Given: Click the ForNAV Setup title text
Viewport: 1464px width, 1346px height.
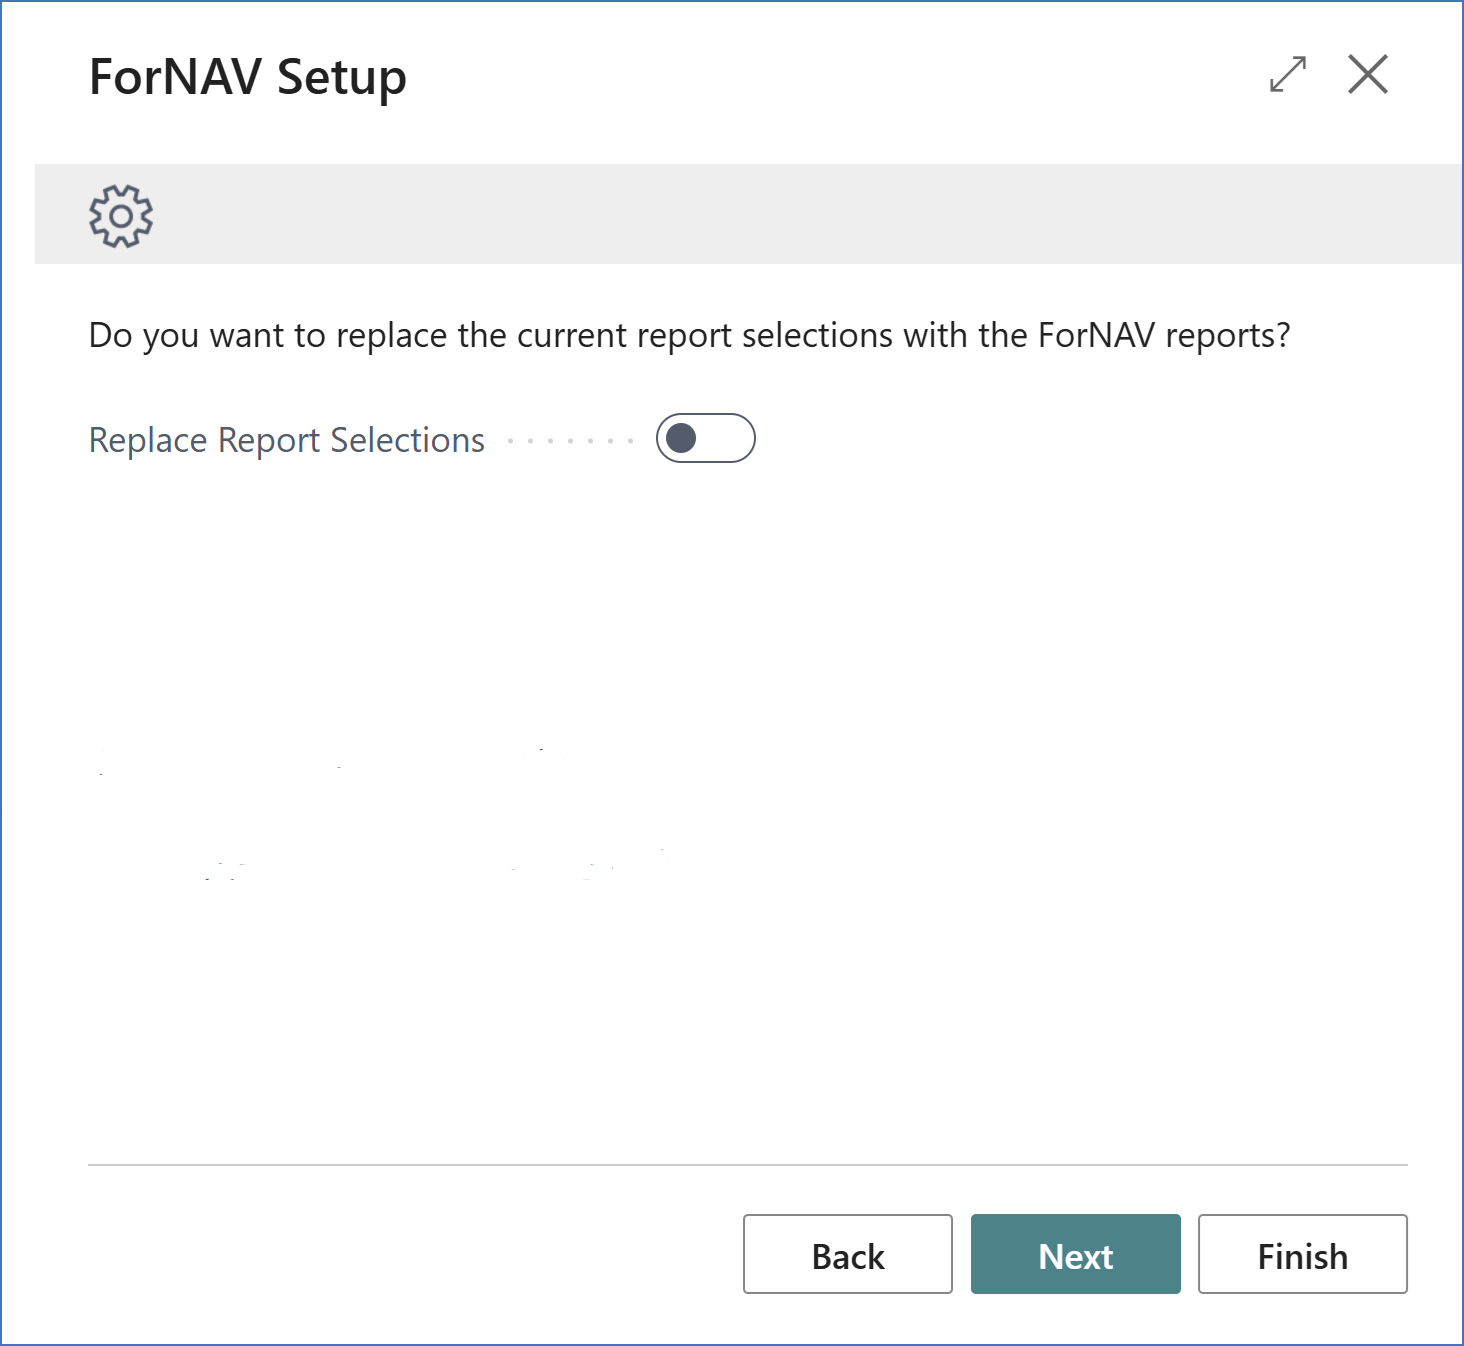Looking at the screenshot, I should click(x=248, y=78).
